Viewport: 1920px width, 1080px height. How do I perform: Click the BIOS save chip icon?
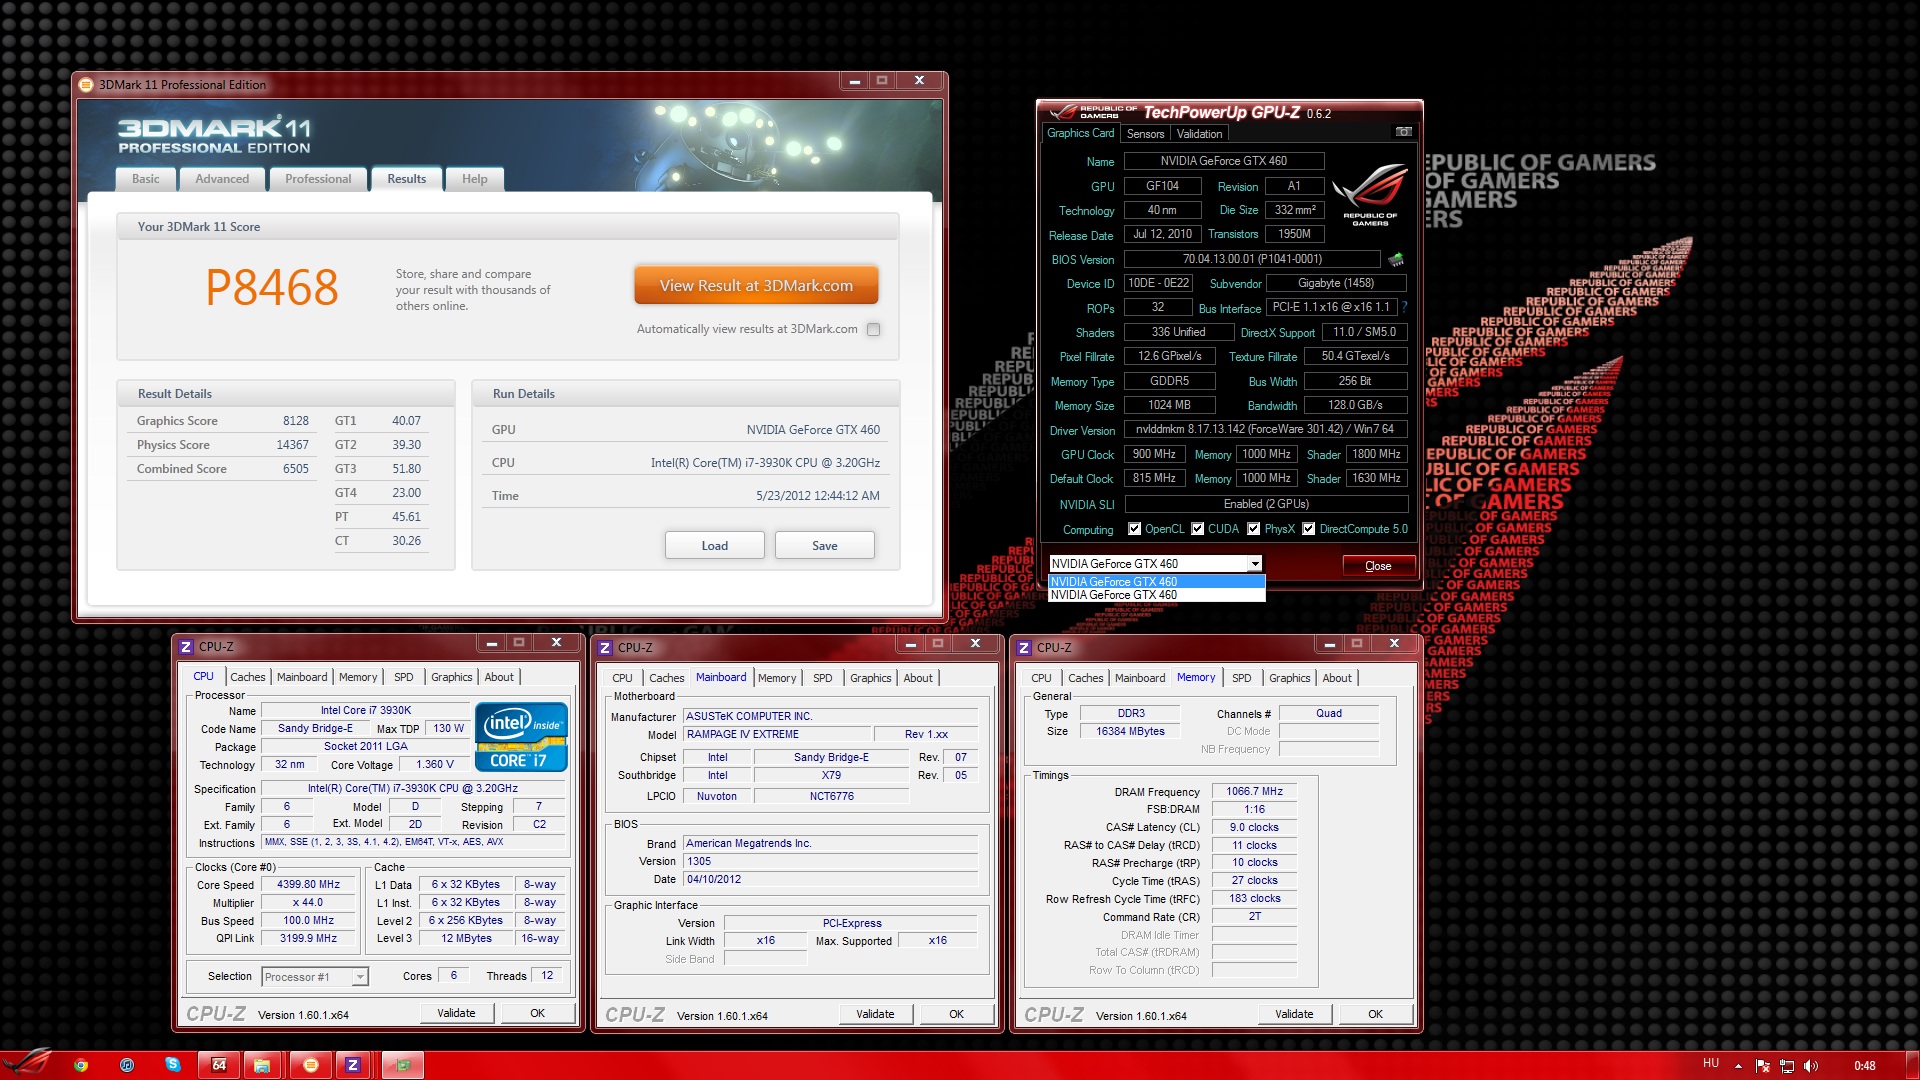click(1396, 259)
